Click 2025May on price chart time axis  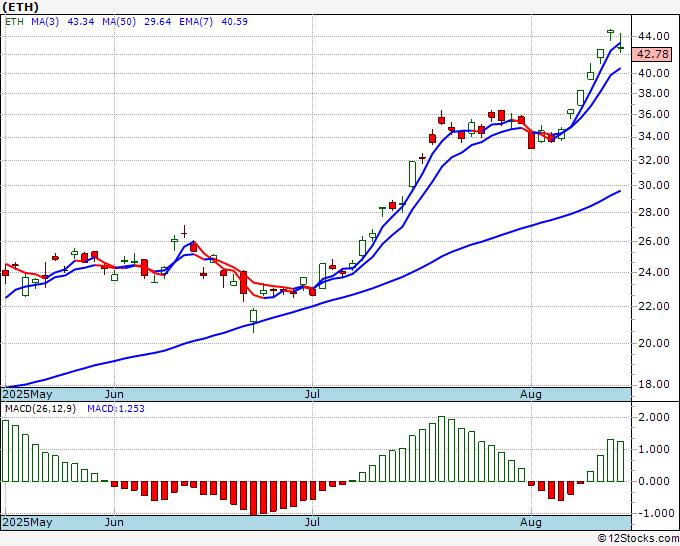coord(27,395)
